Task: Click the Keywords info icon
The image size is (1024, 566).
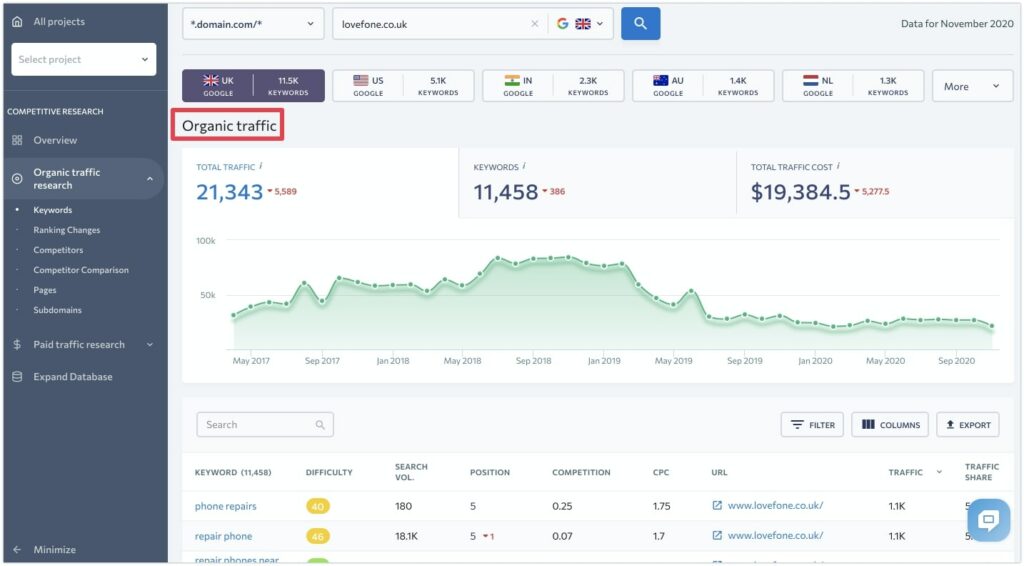Action: [524, 166]
